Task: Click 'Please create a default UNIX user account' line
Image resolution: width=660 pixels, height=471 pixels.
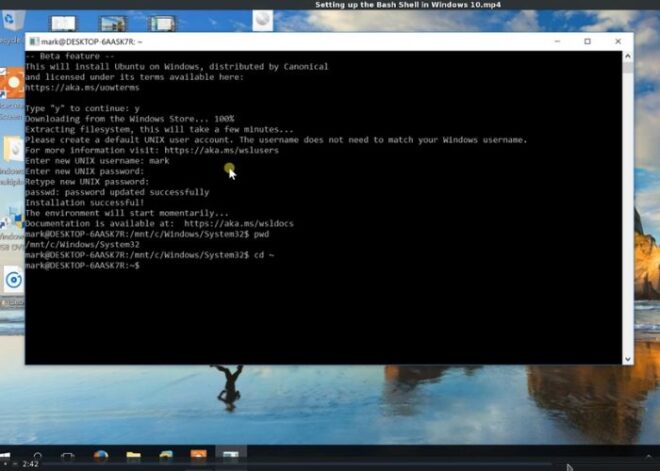Action: tap(276, 140)
